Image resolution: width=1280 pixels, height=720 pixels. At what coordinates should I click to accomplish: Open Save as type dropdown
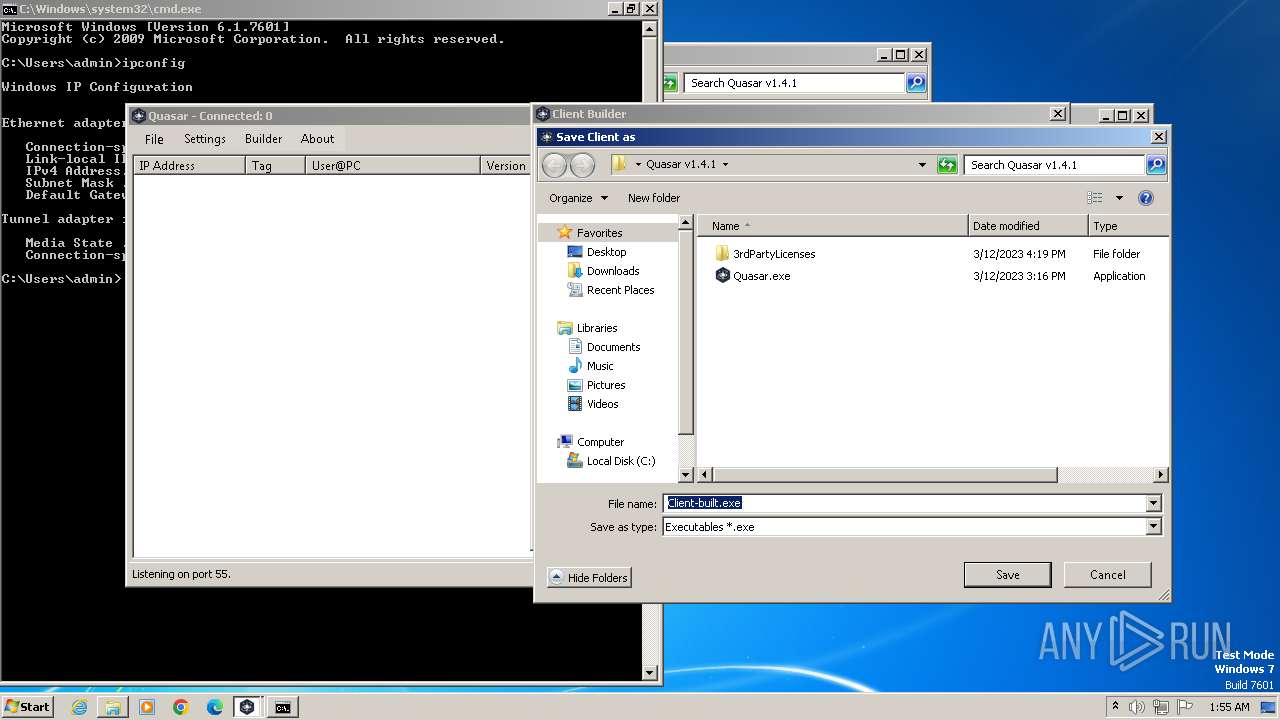tap(1153, 527)
